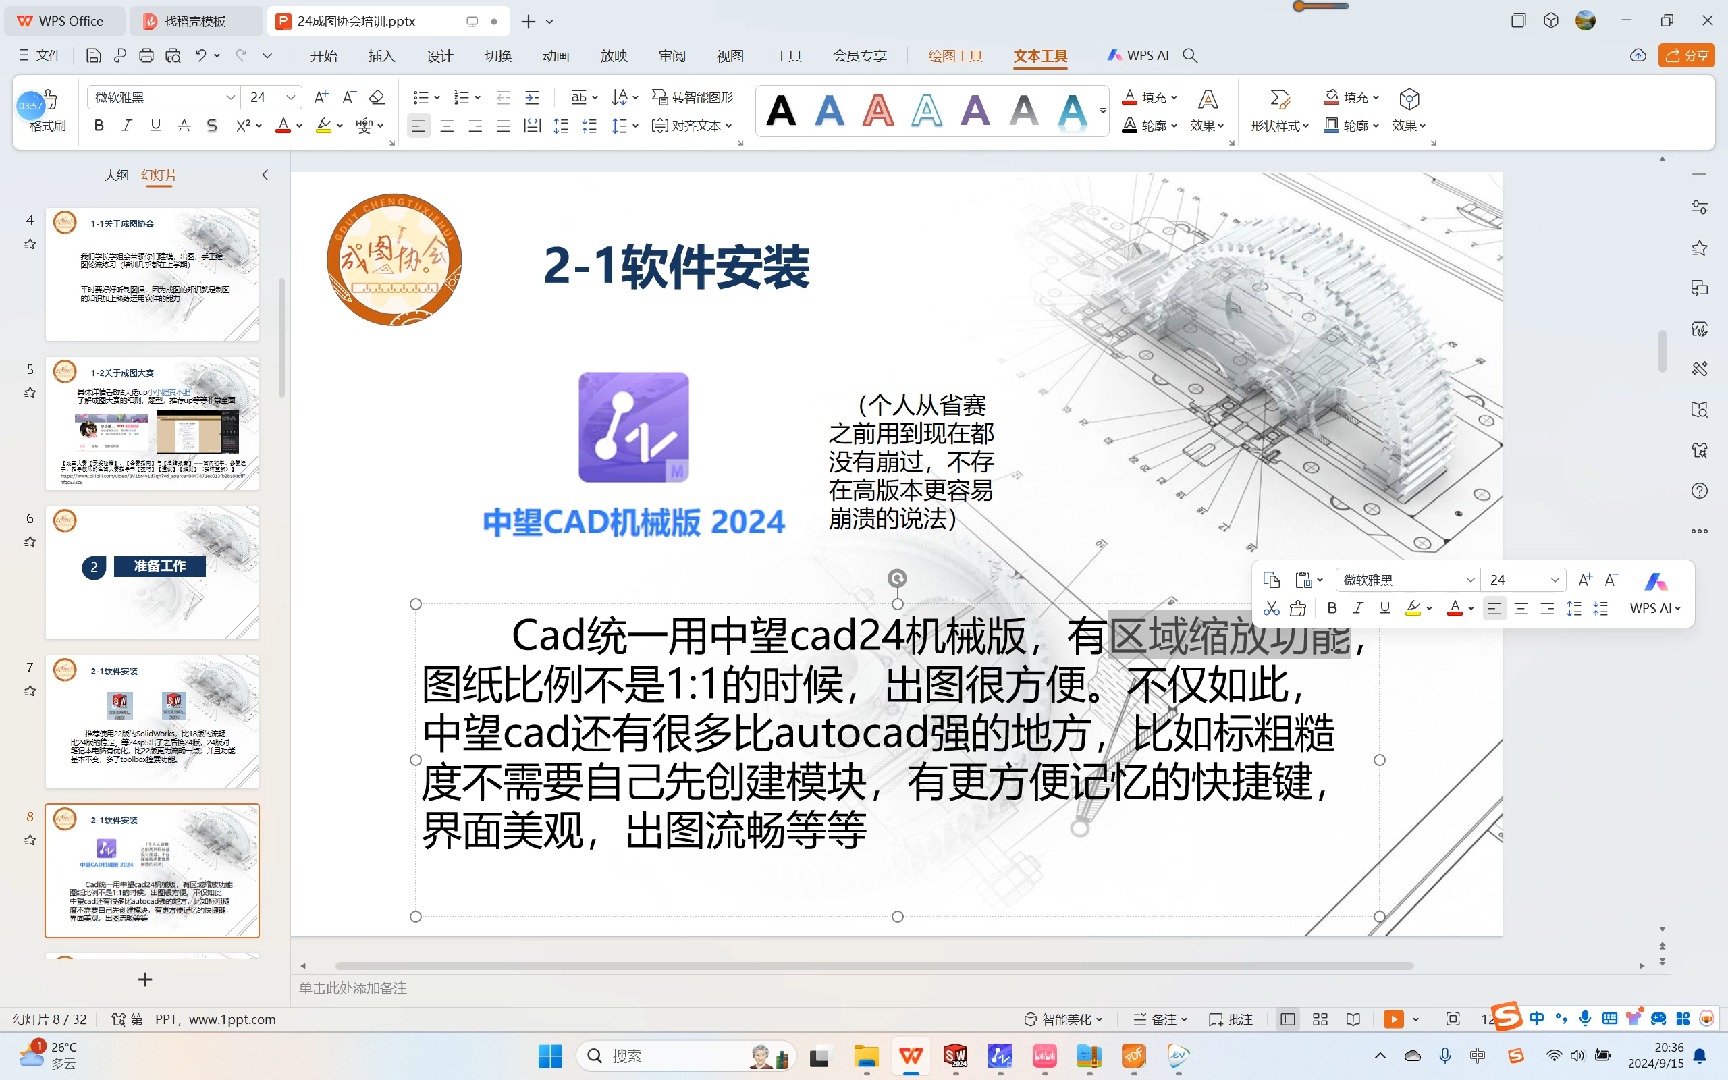The image size is (1728, 1080).
Task: Increase font size with A+ icon in ribbon
Action: pos(321,97)
